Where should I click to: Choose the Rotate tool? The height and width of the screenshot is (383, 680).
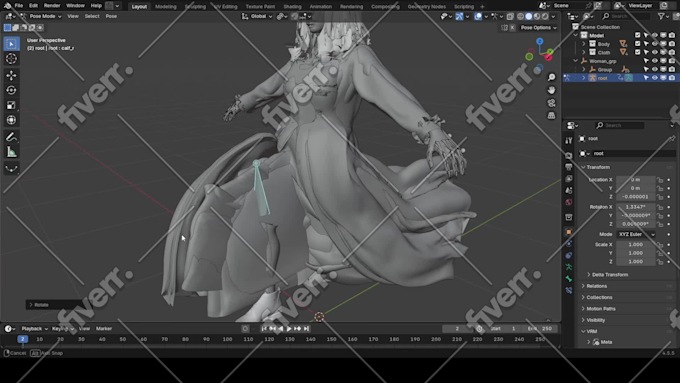point(11,90)
